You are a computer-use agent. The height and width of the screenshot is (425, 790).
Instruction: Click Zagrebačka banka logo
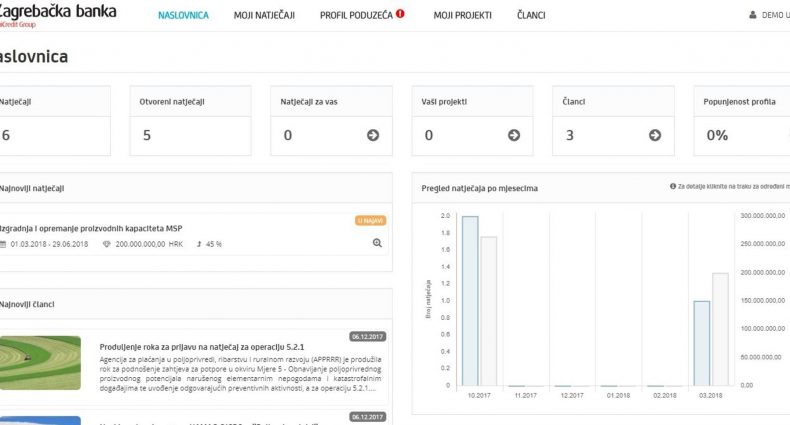56,15
